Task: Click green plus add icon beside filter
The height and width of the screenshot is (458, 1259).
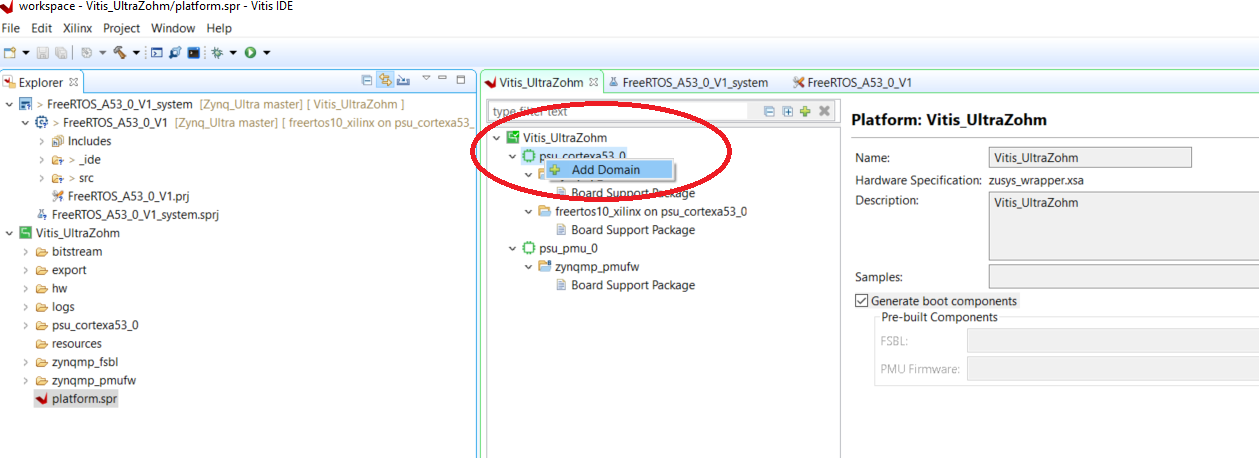Action: click(805, 111)
